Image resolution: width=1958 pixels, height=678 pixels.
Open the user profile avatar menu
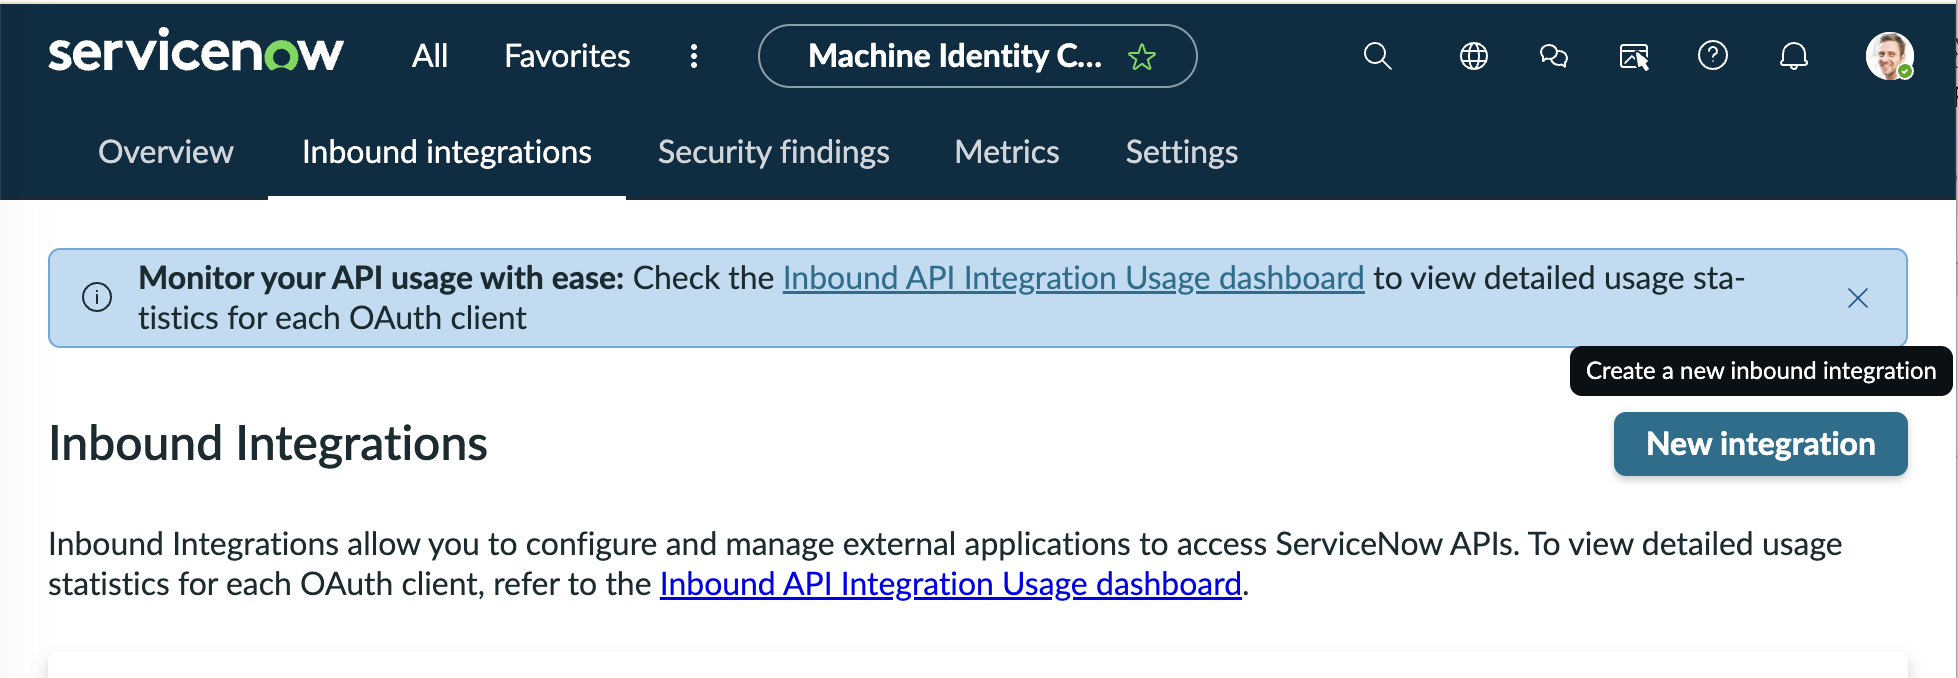coord(1890,56)
